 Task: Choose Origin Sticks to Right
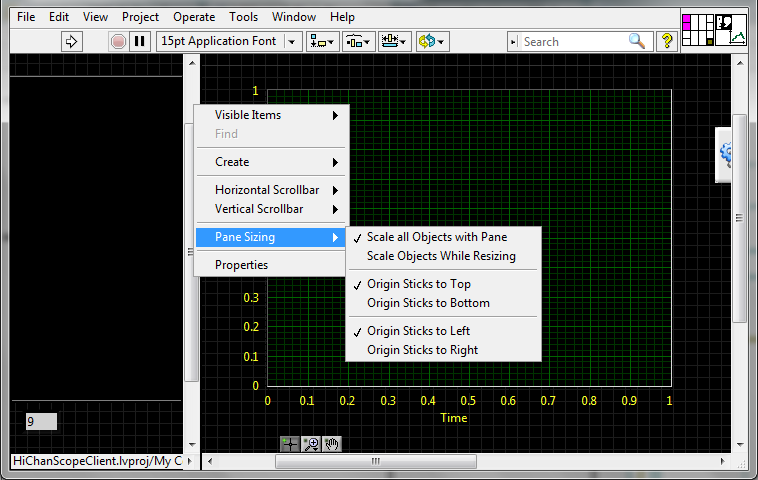(x=422, y=350)
